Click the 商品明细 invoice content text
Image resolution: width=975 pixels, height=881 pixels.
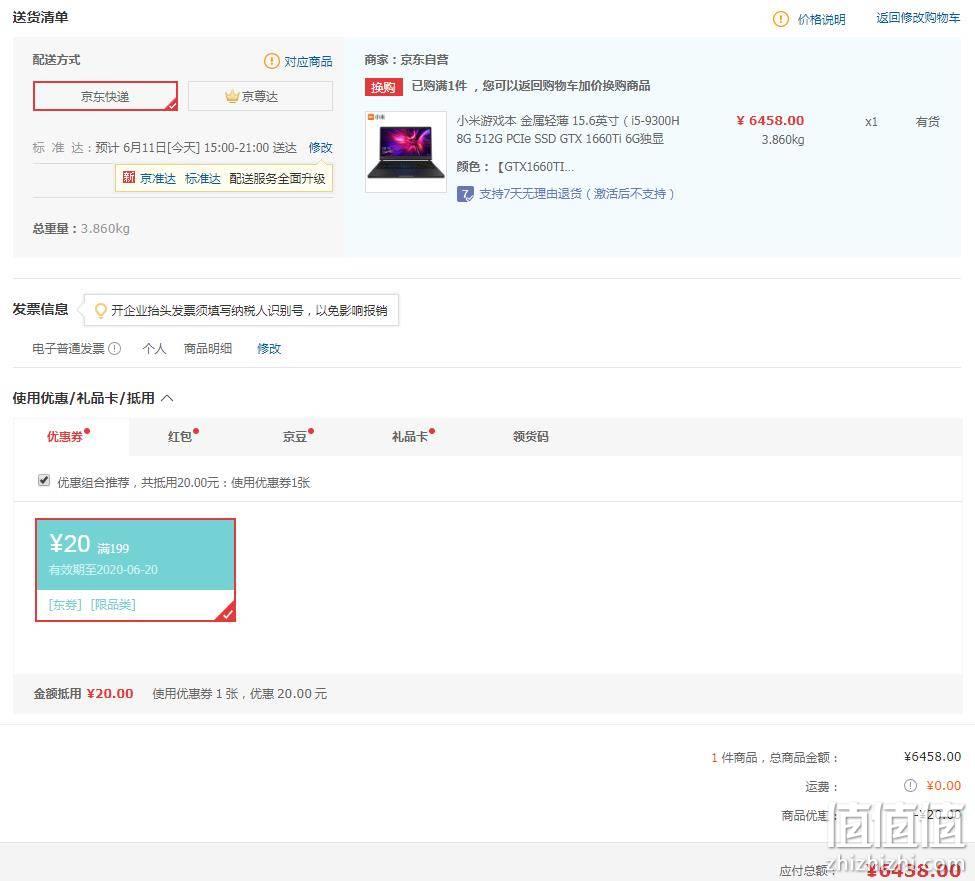pyautogui.click(x=208, y=348)
